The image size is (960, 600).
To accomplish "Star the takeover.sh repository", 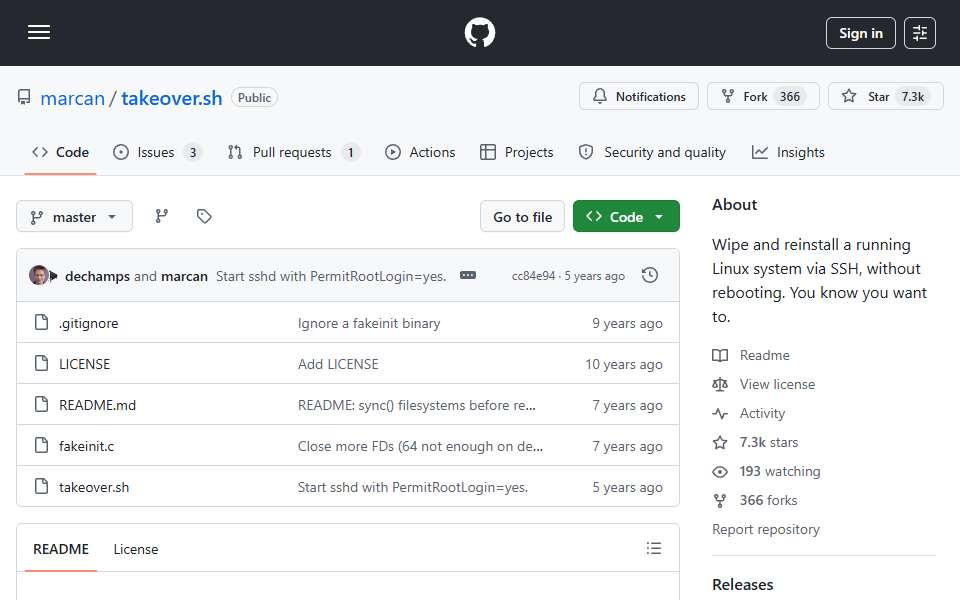I will click(x=885, y=97).
